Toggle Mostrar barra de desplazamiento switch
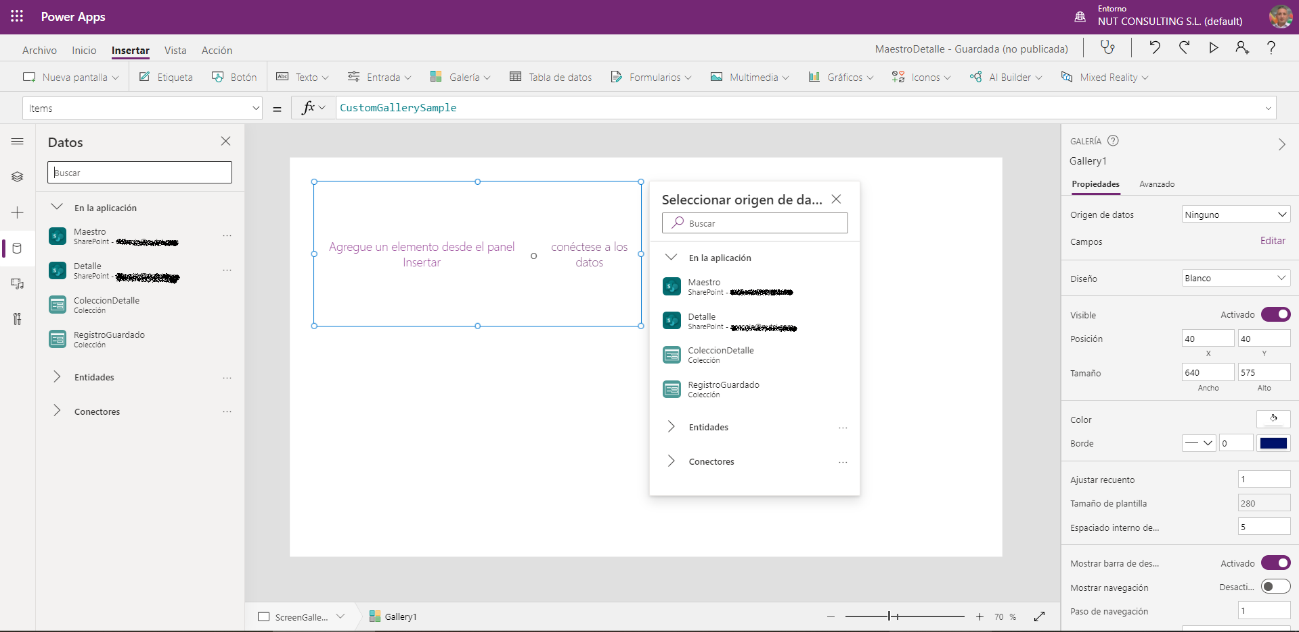 [x=1276, y=563]
